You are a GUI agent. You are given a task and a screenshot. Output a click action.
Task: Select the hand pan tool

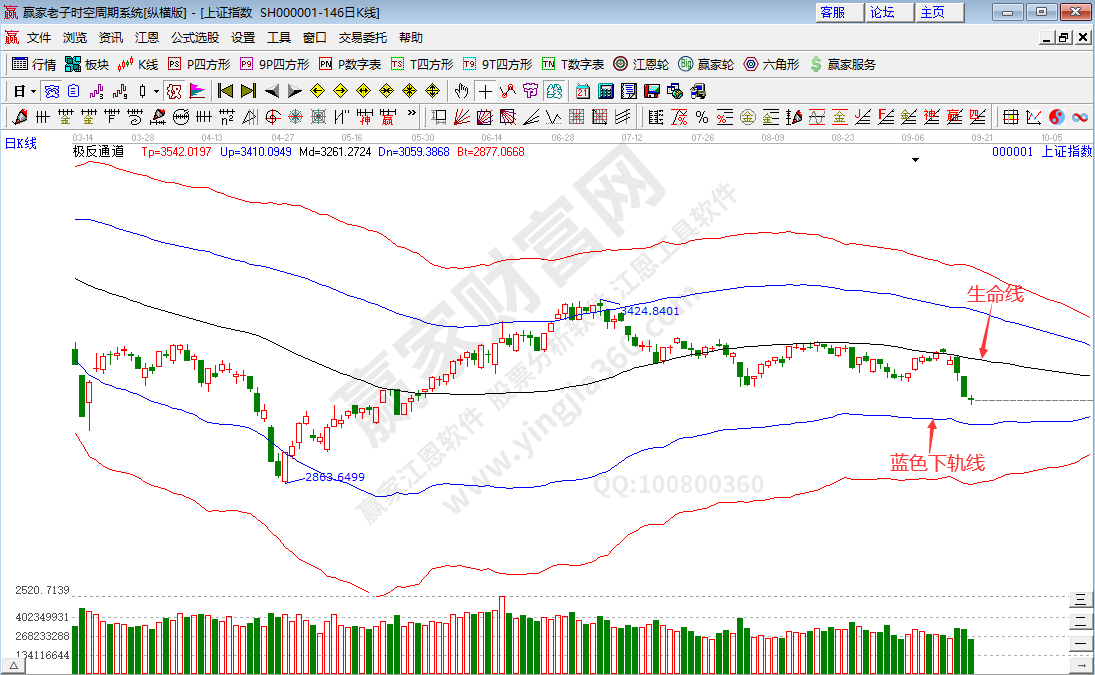point(462,91)
